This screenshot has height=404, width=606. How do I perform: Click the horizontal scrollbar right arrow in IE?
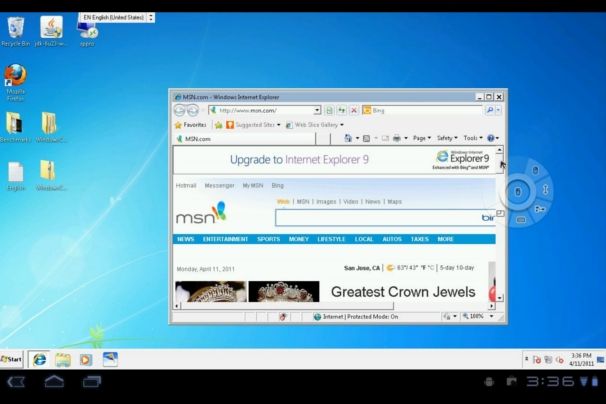pos(492,306)
